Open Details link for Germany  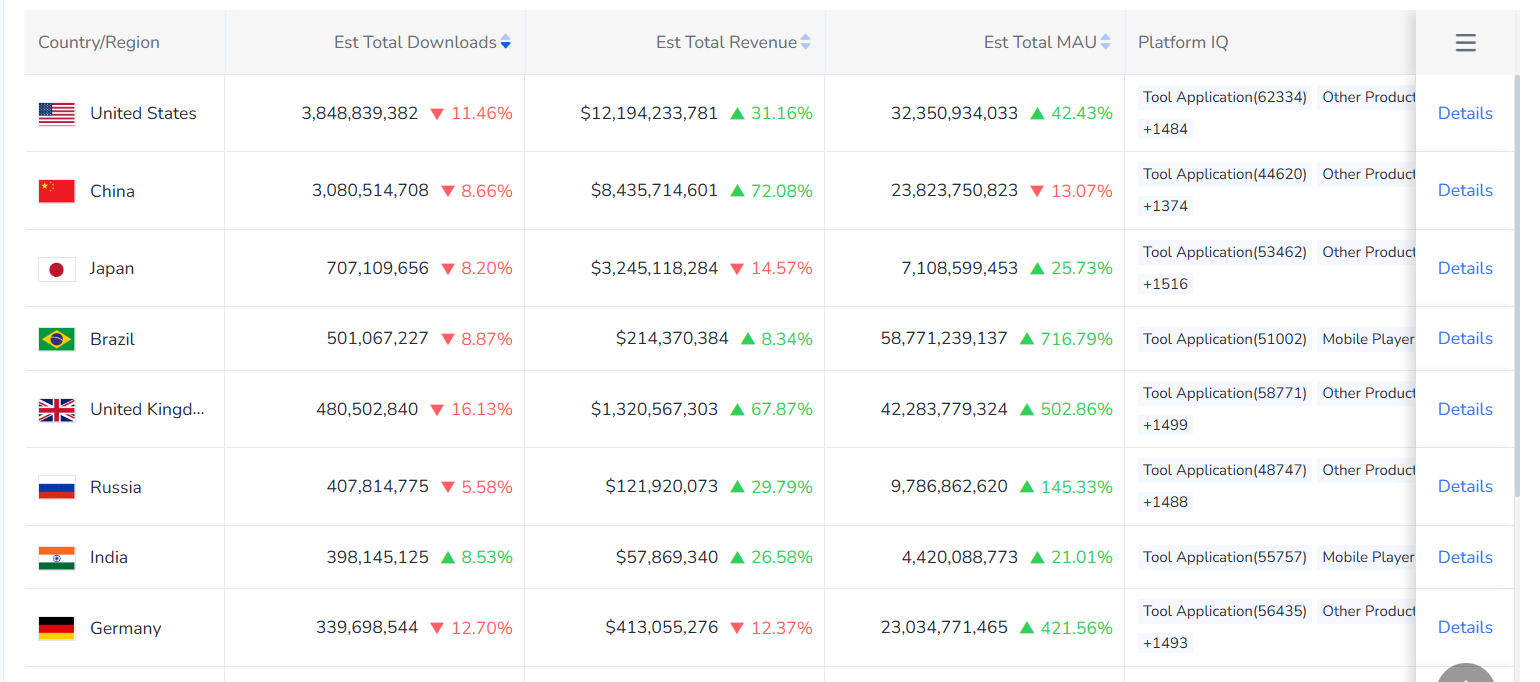click(x=1465, y=627)
